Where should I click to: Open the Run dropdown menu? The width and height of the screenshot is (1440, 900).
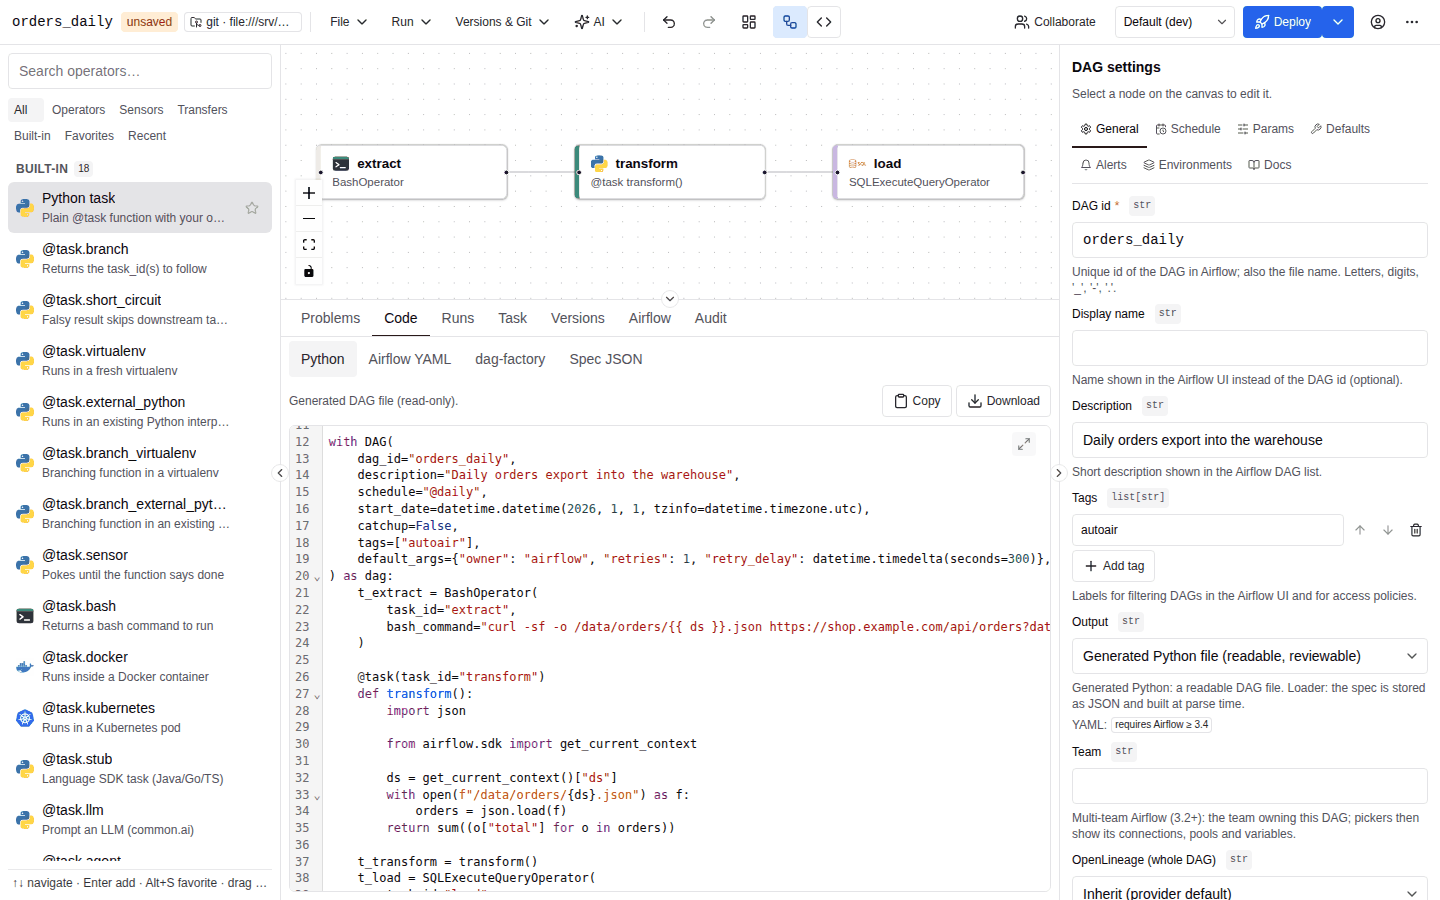pyautogui.click(x=411, y=22)
